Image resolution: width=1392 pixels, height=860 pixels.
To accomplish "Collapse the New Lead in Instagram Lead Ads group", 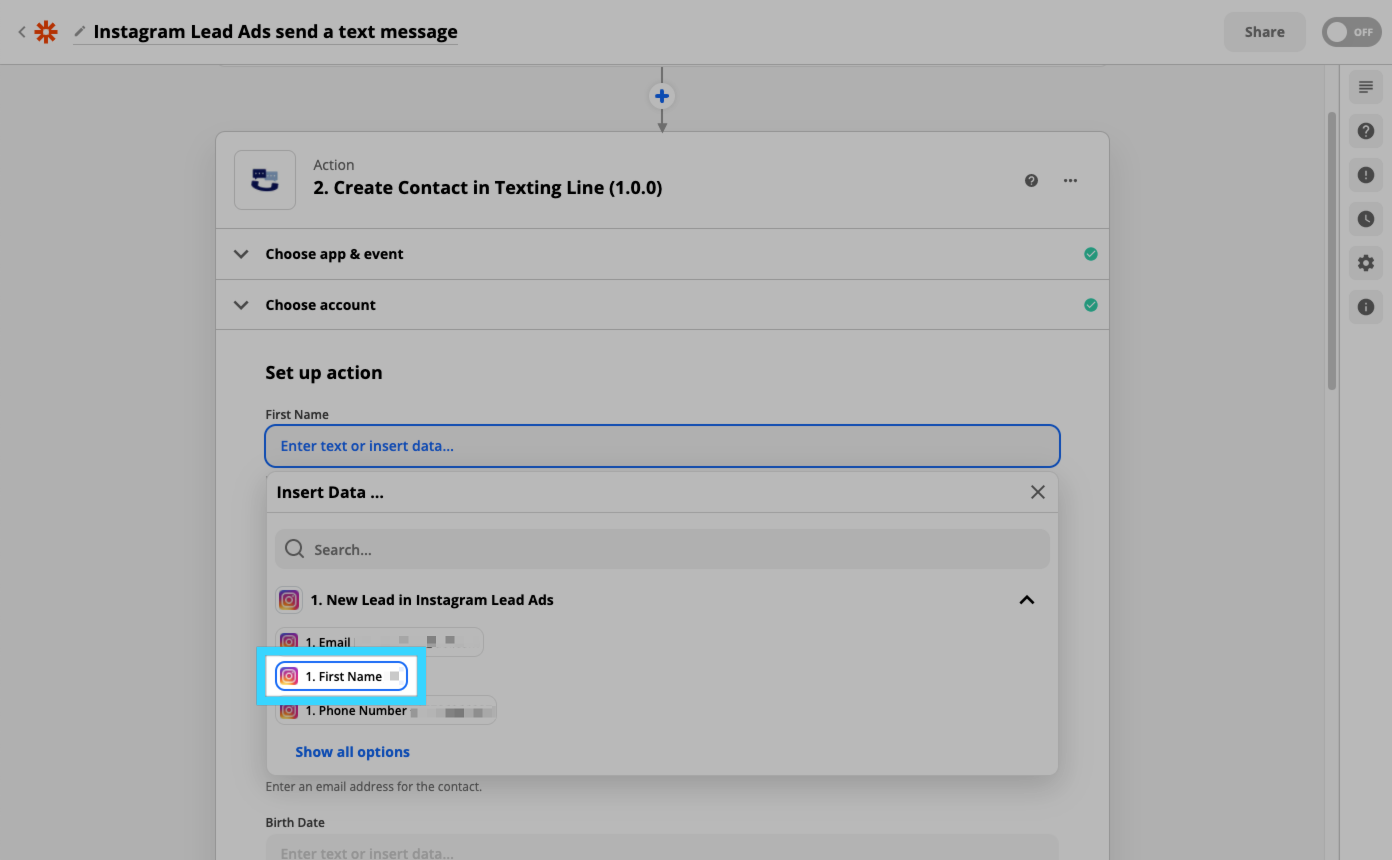I will click(x=1026, y=600).
